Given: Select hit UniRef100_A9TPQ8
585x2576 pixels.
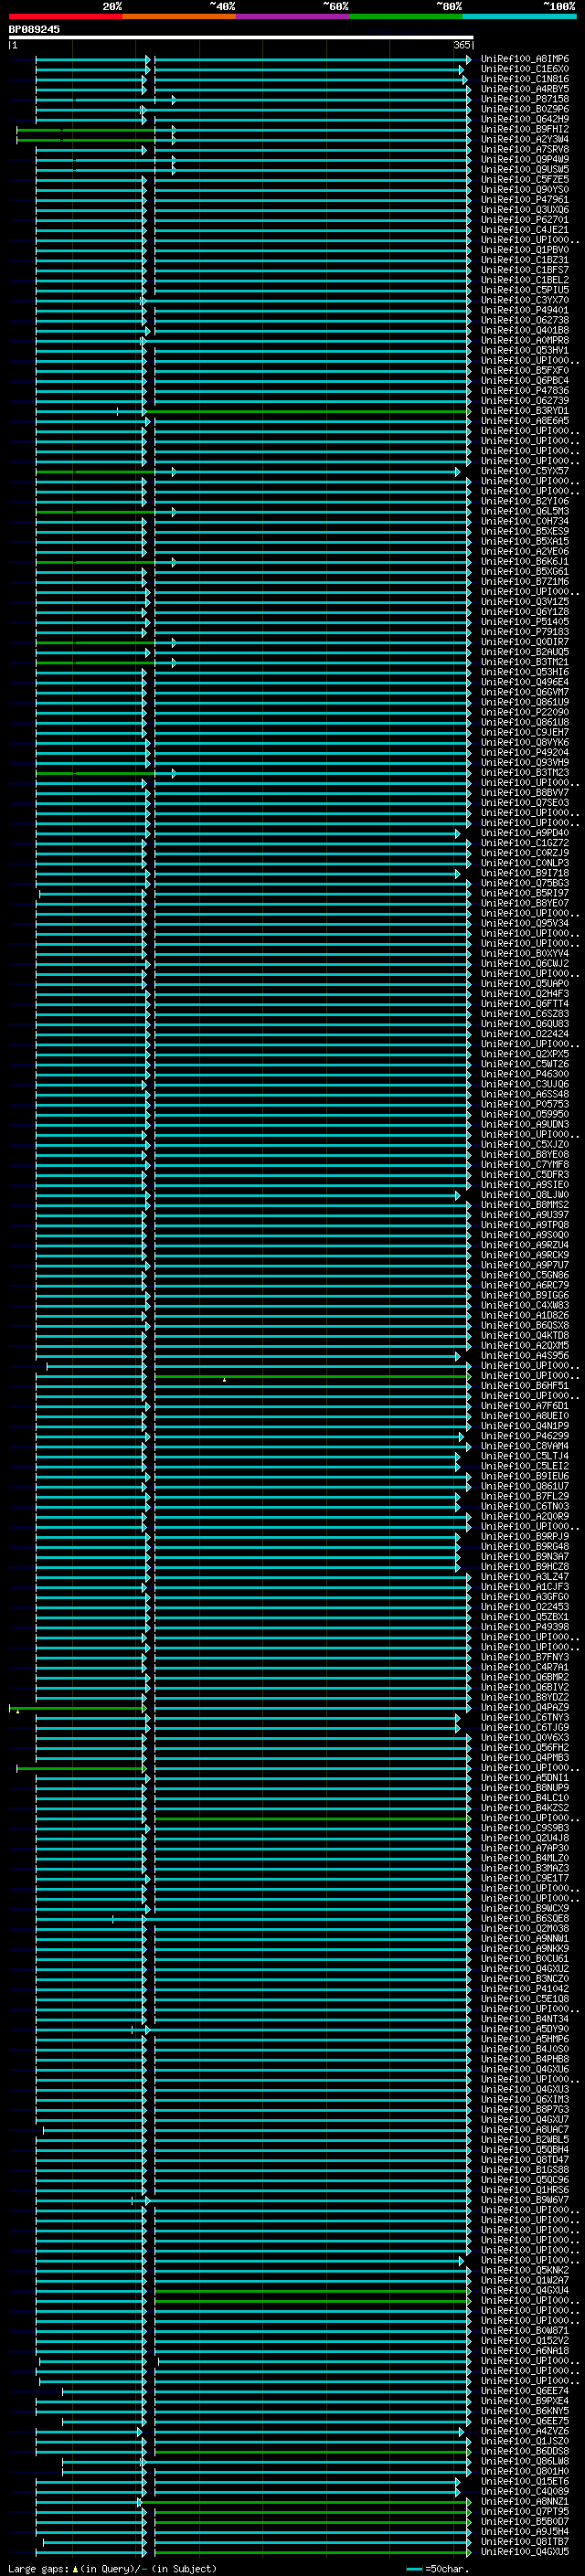Looking at the screenshot, I should [x=524, y=1224].
